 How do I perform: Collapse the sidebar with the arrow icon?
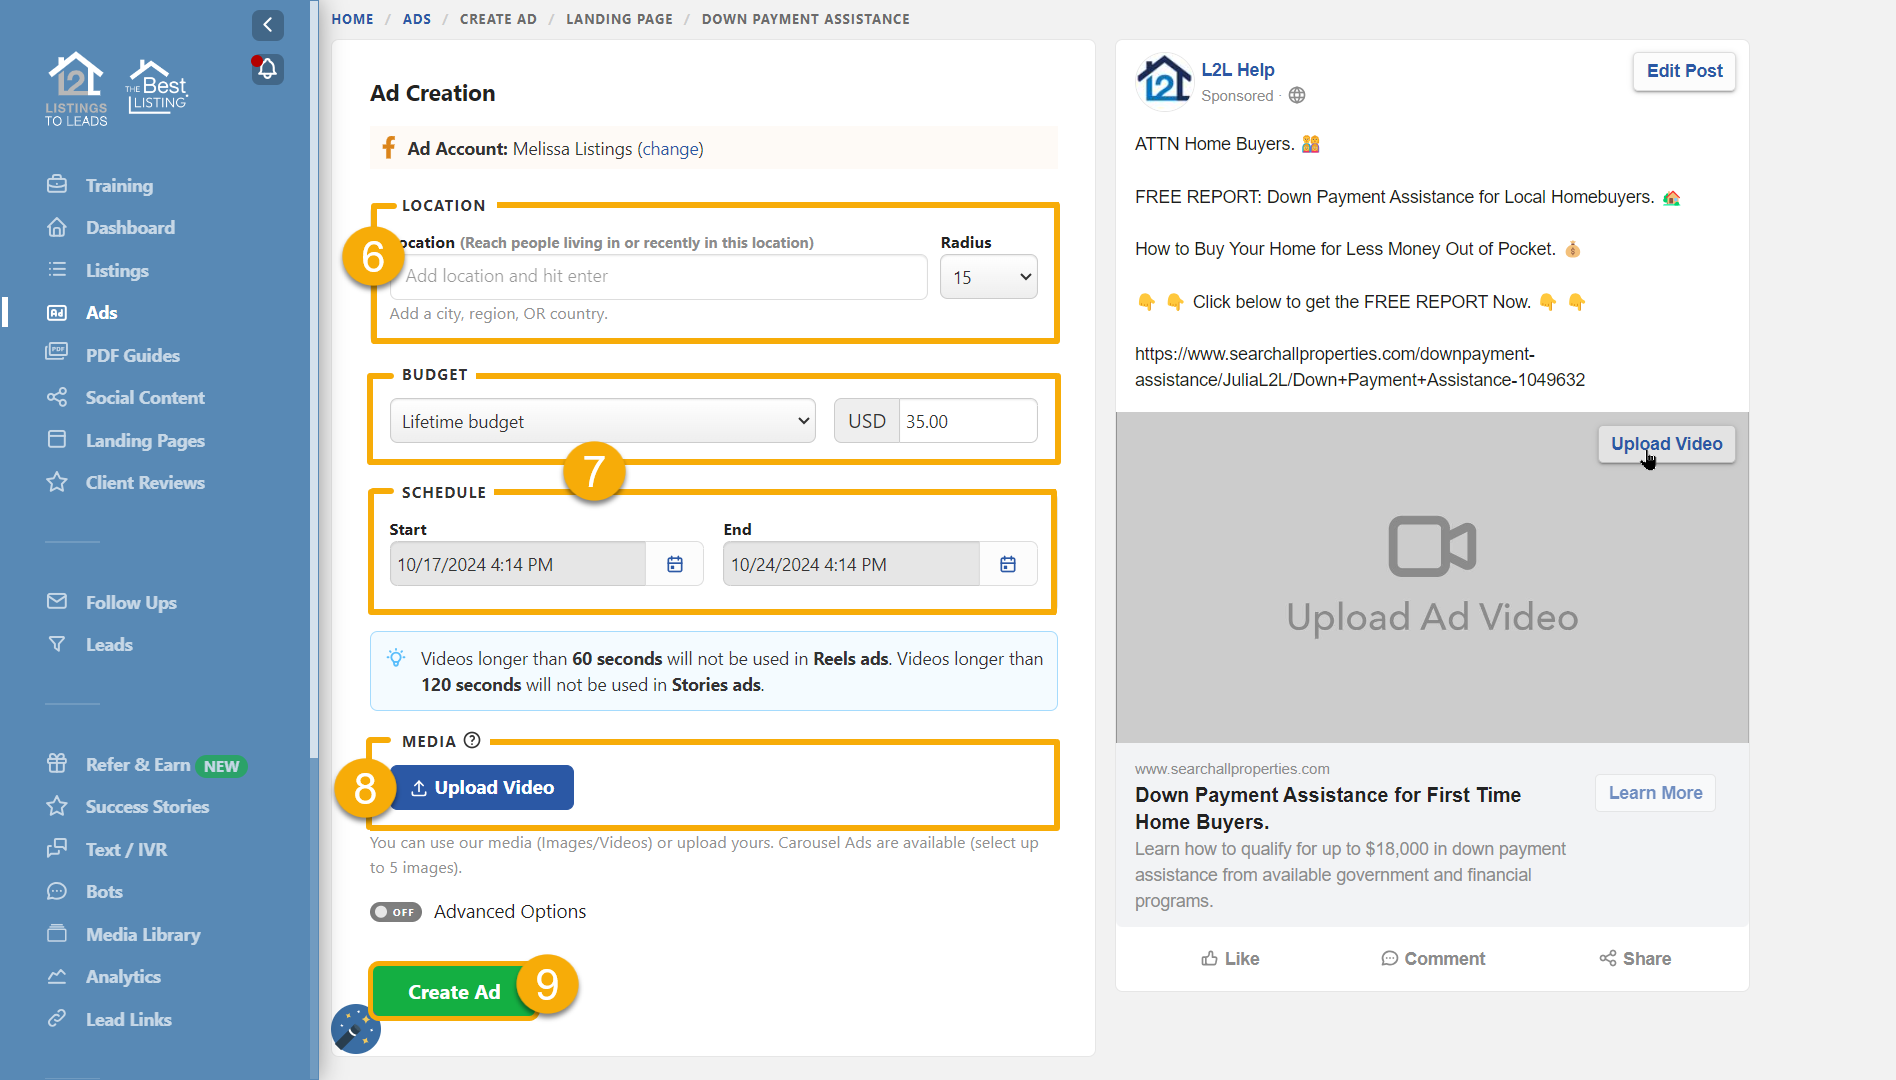coord(267,25)
